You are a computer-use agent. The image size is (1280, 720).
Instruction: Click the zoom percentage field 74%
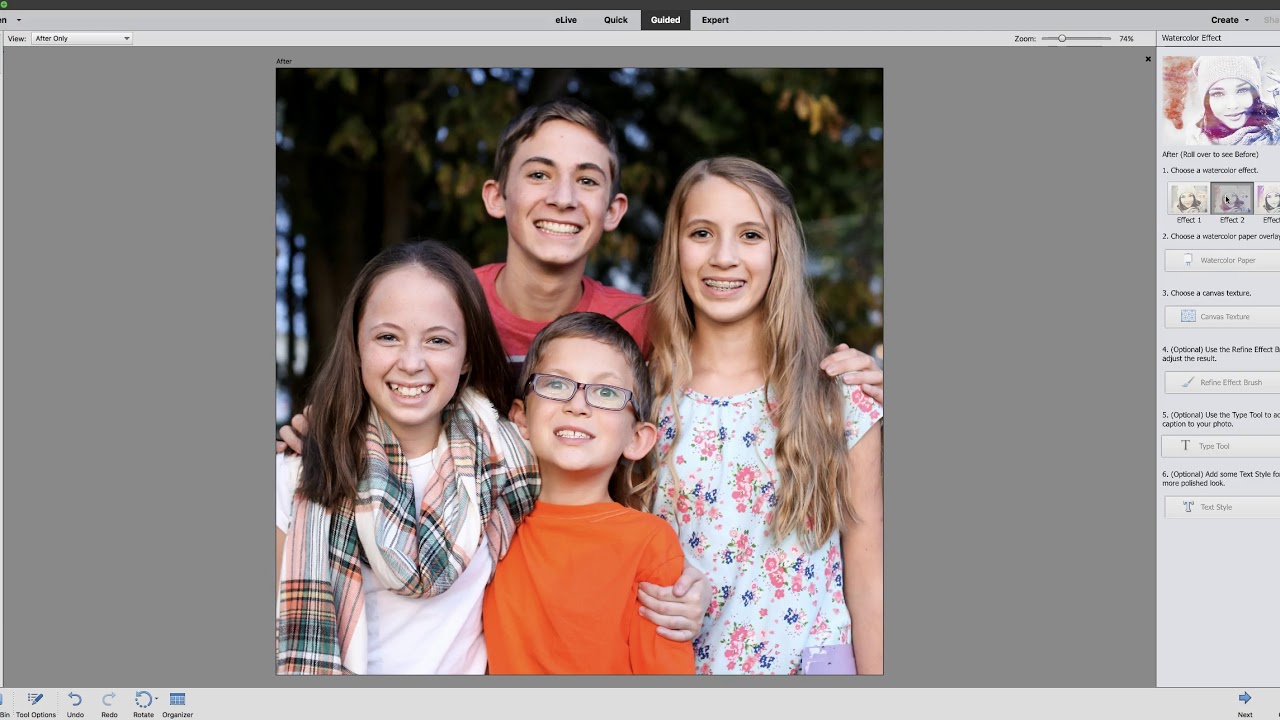point(1127,38)
